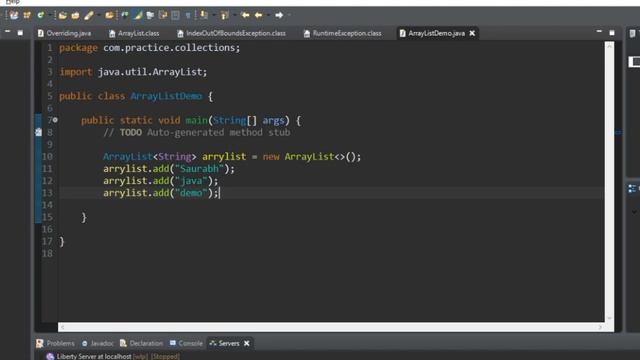Click the top icon in the right side panel

(632, 33)
